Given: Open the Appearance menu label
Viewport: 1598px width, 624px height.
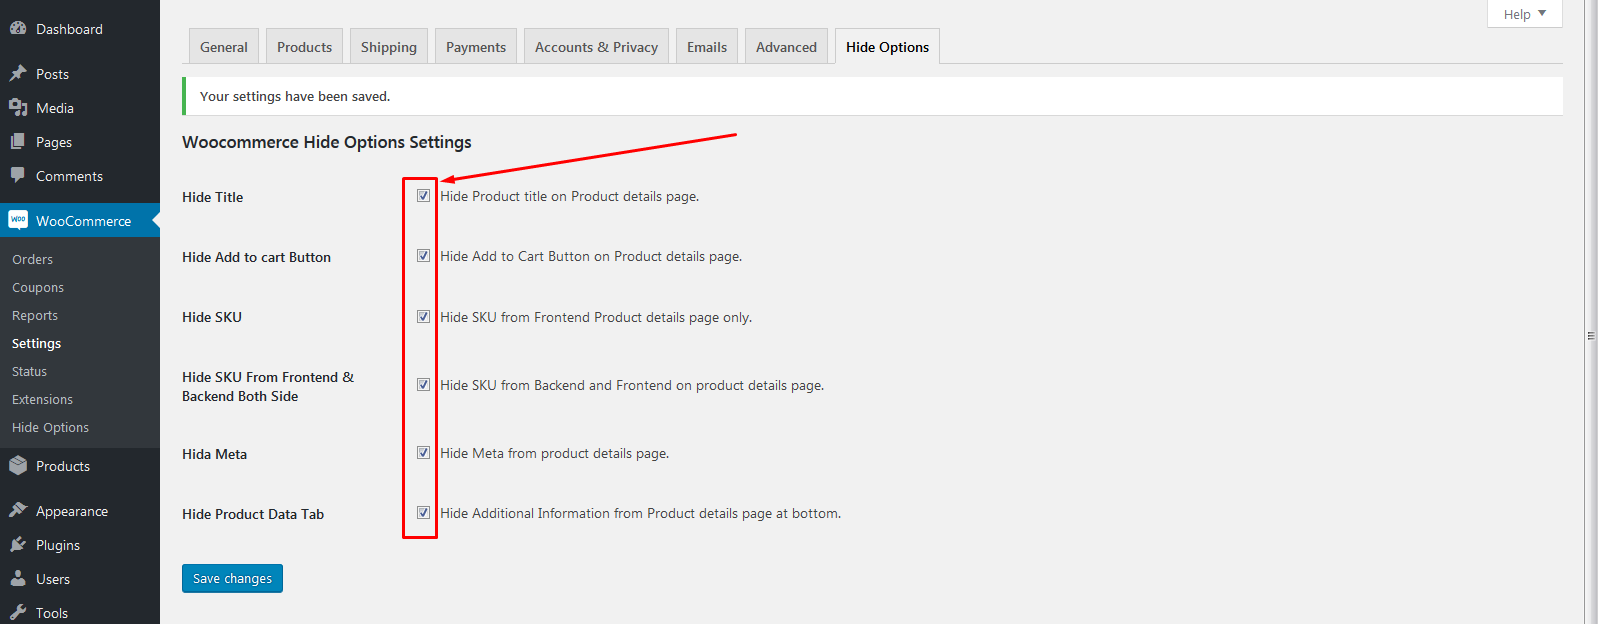Looking at the screenshot, I should pyautogui.click(x=72, y=511).
